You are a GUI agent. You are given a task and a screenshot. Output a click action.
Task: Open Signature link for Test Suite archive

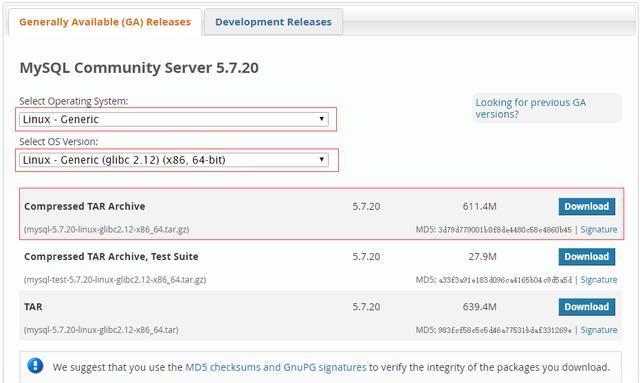[x=599, y=280]
